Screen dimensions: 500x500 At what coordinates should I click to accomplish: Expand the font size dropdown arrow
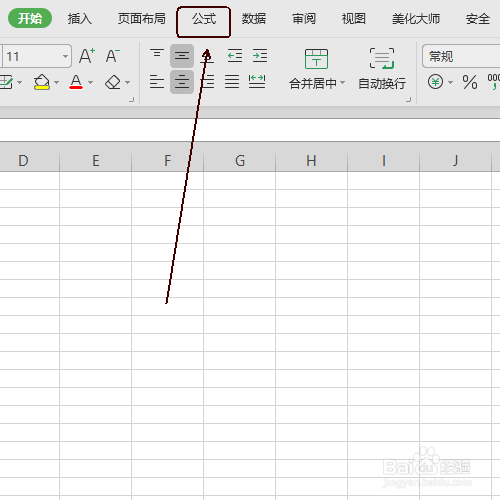pyautogui.click(x=66, y=56)
